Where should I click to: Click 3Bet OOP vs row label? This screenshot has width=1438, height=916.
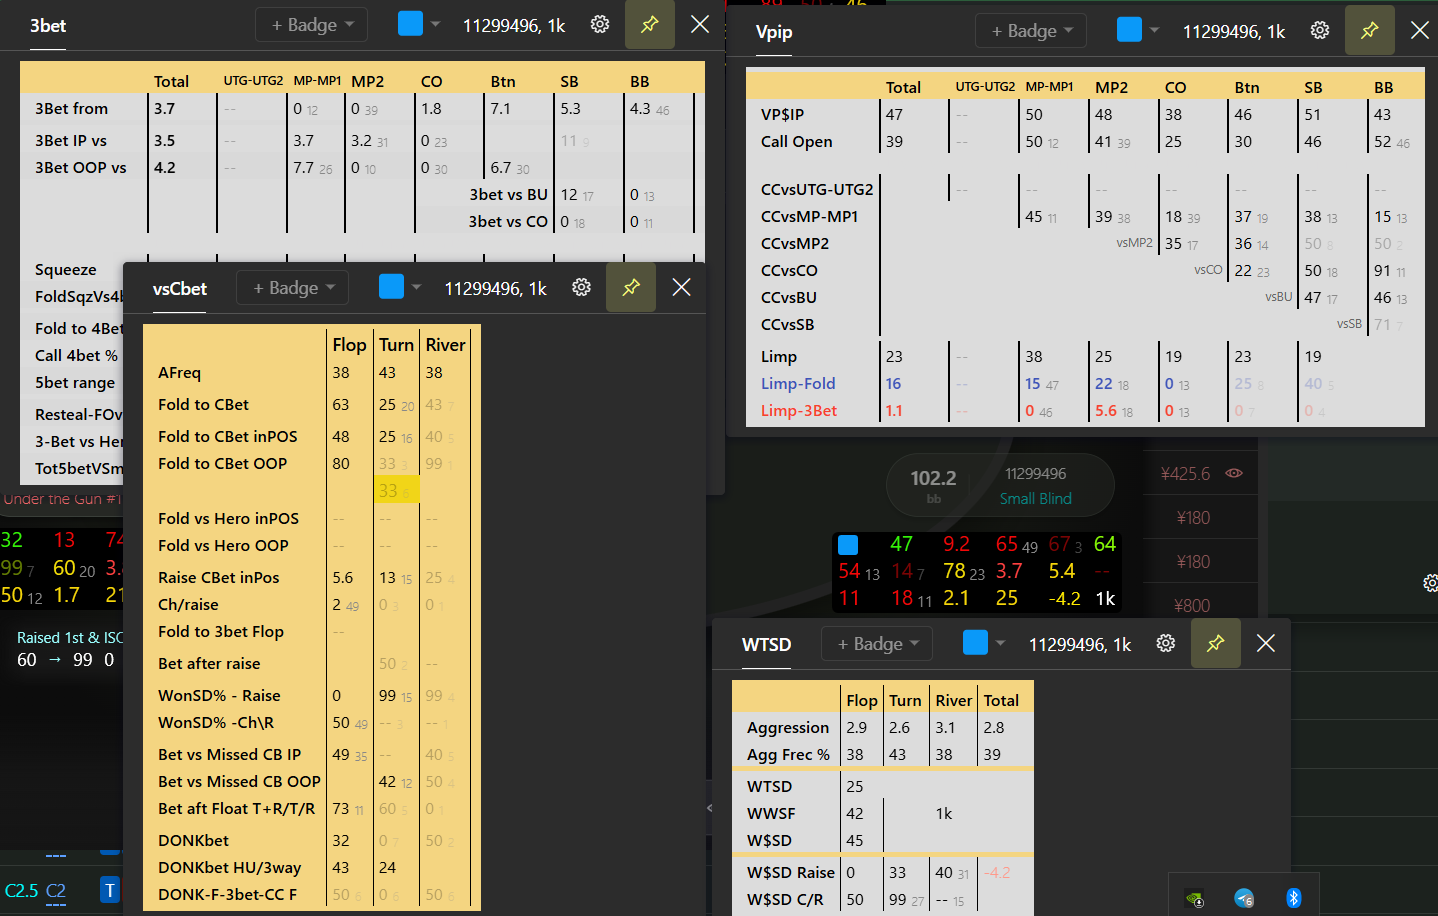pos(80,168)
